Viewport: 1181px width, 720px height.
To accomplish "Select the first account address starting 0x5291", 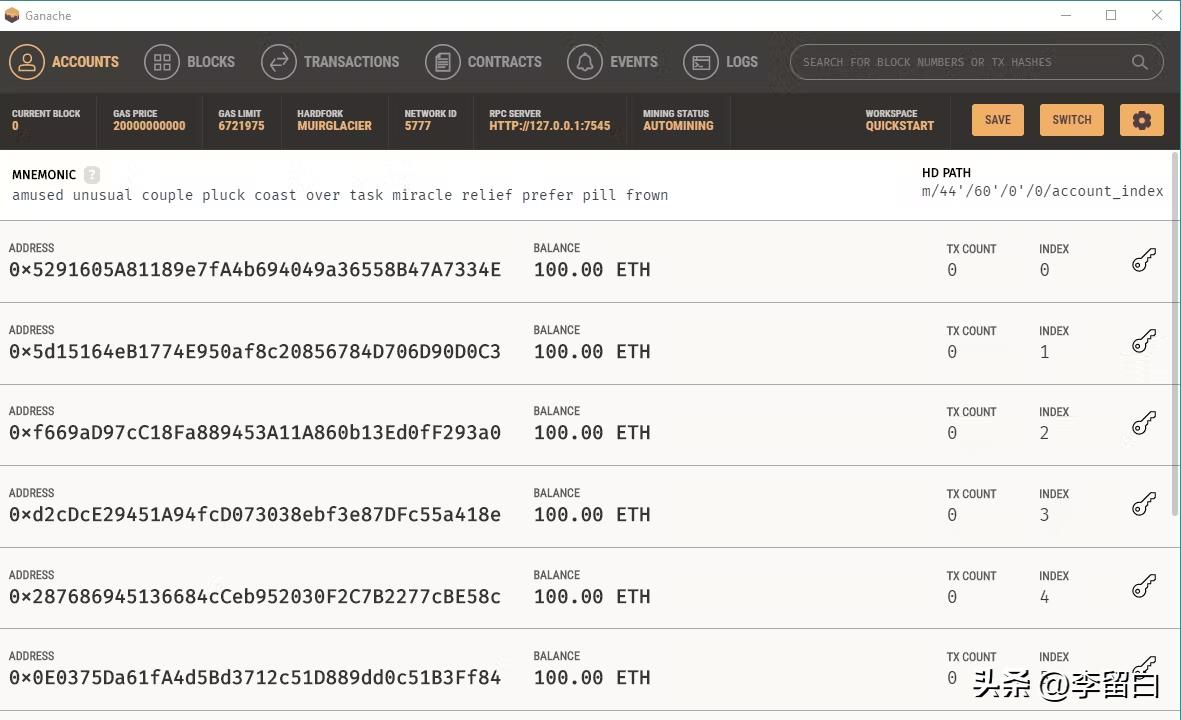I will pos(255,270).
